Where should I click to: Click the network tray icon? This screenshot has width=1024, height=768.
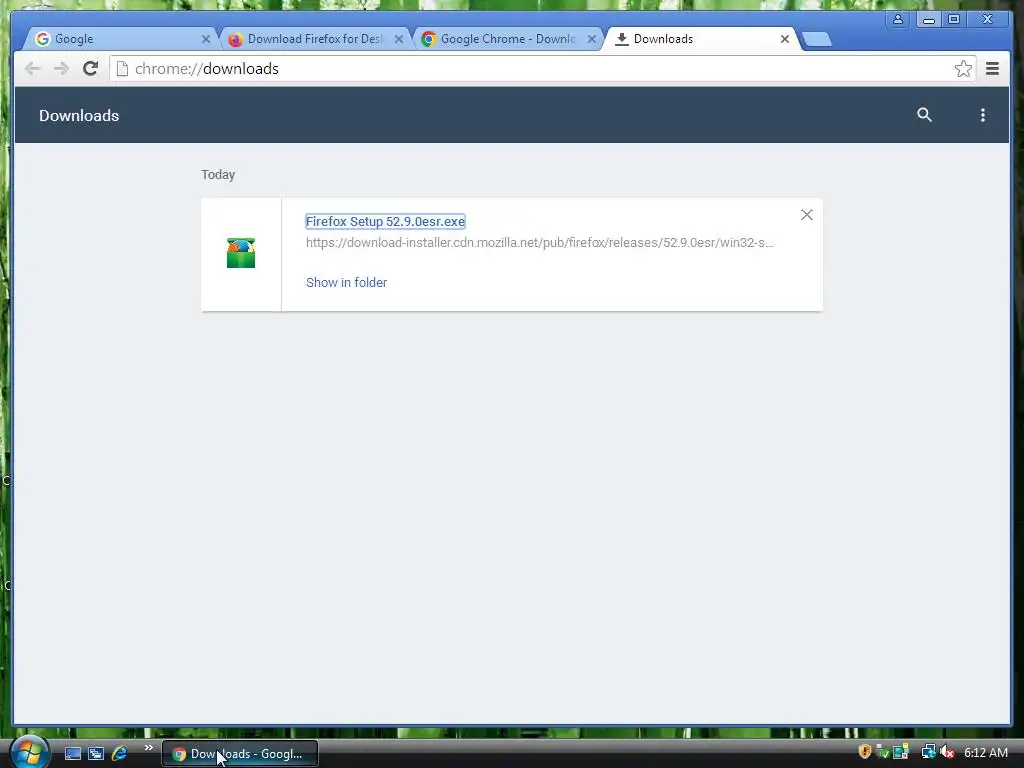tap(927, 752)
